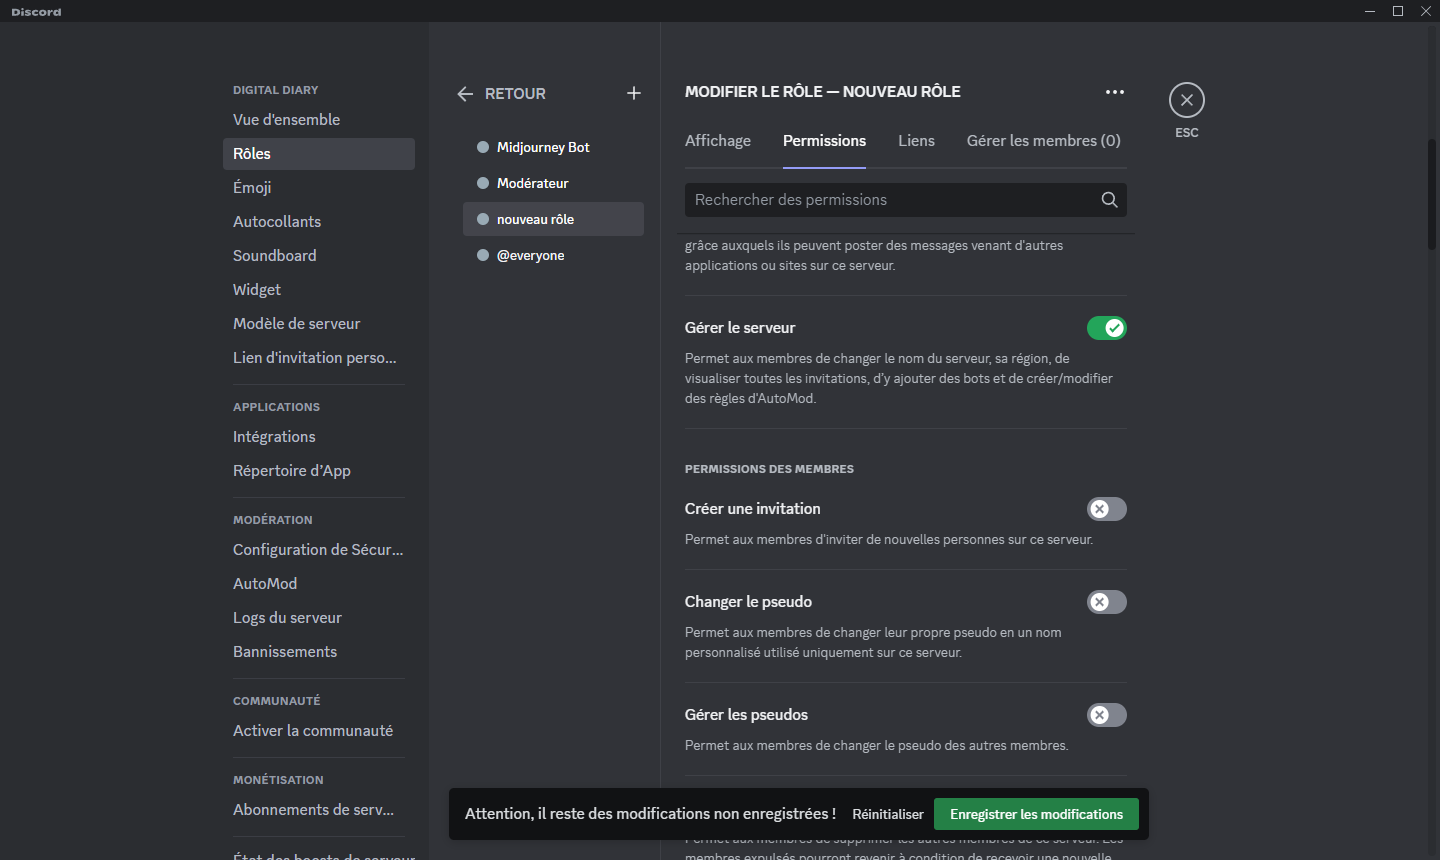
Task: Click Enregistrer les modifications to save changes
Action: pyautogui.click(x=1036, y=813)
